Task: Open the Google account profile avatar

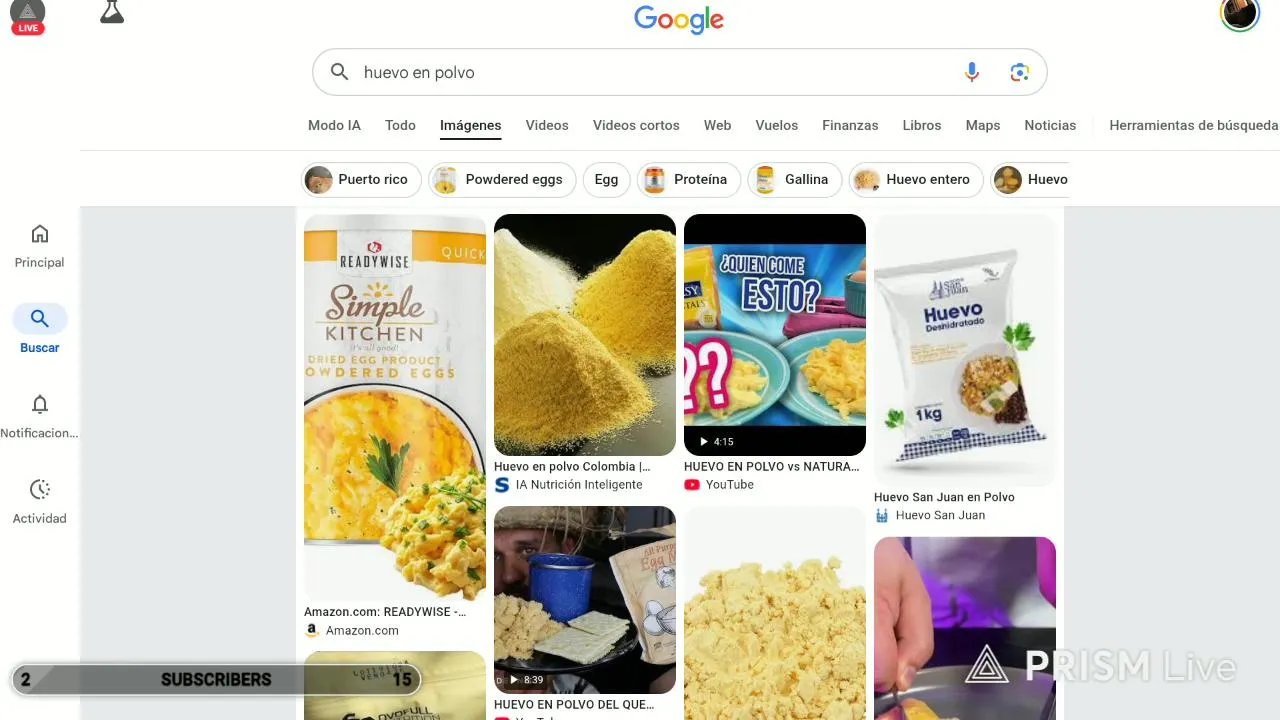Action: coord(1240,14)
